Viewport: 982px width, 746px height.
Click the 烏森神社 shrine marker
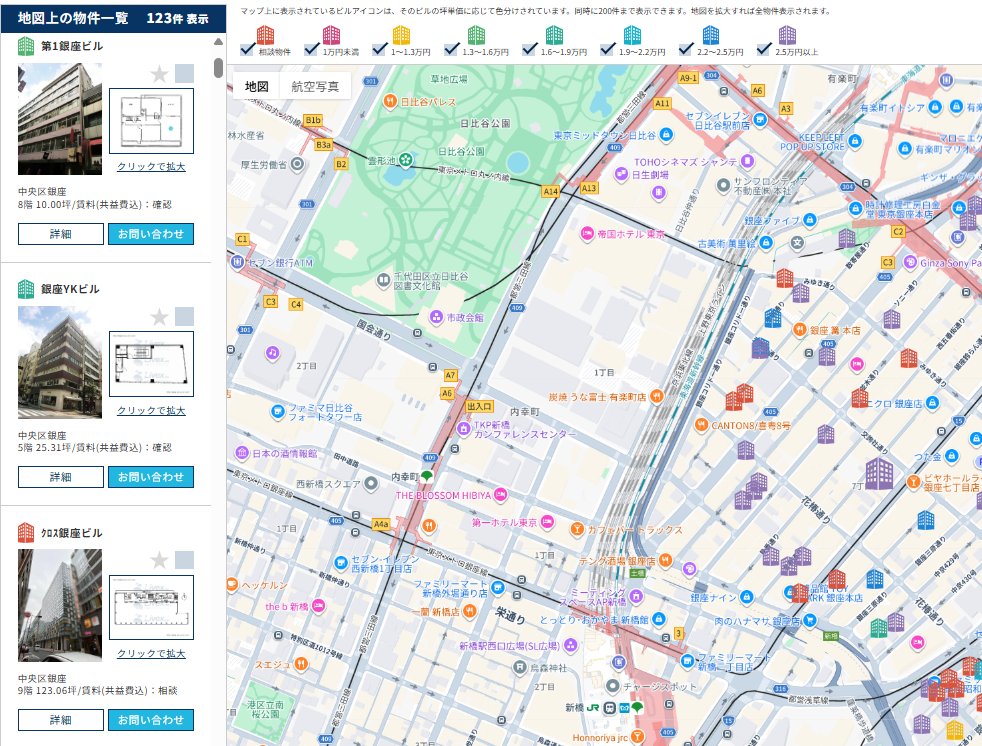pyautogui.click(x=519, y=668)
